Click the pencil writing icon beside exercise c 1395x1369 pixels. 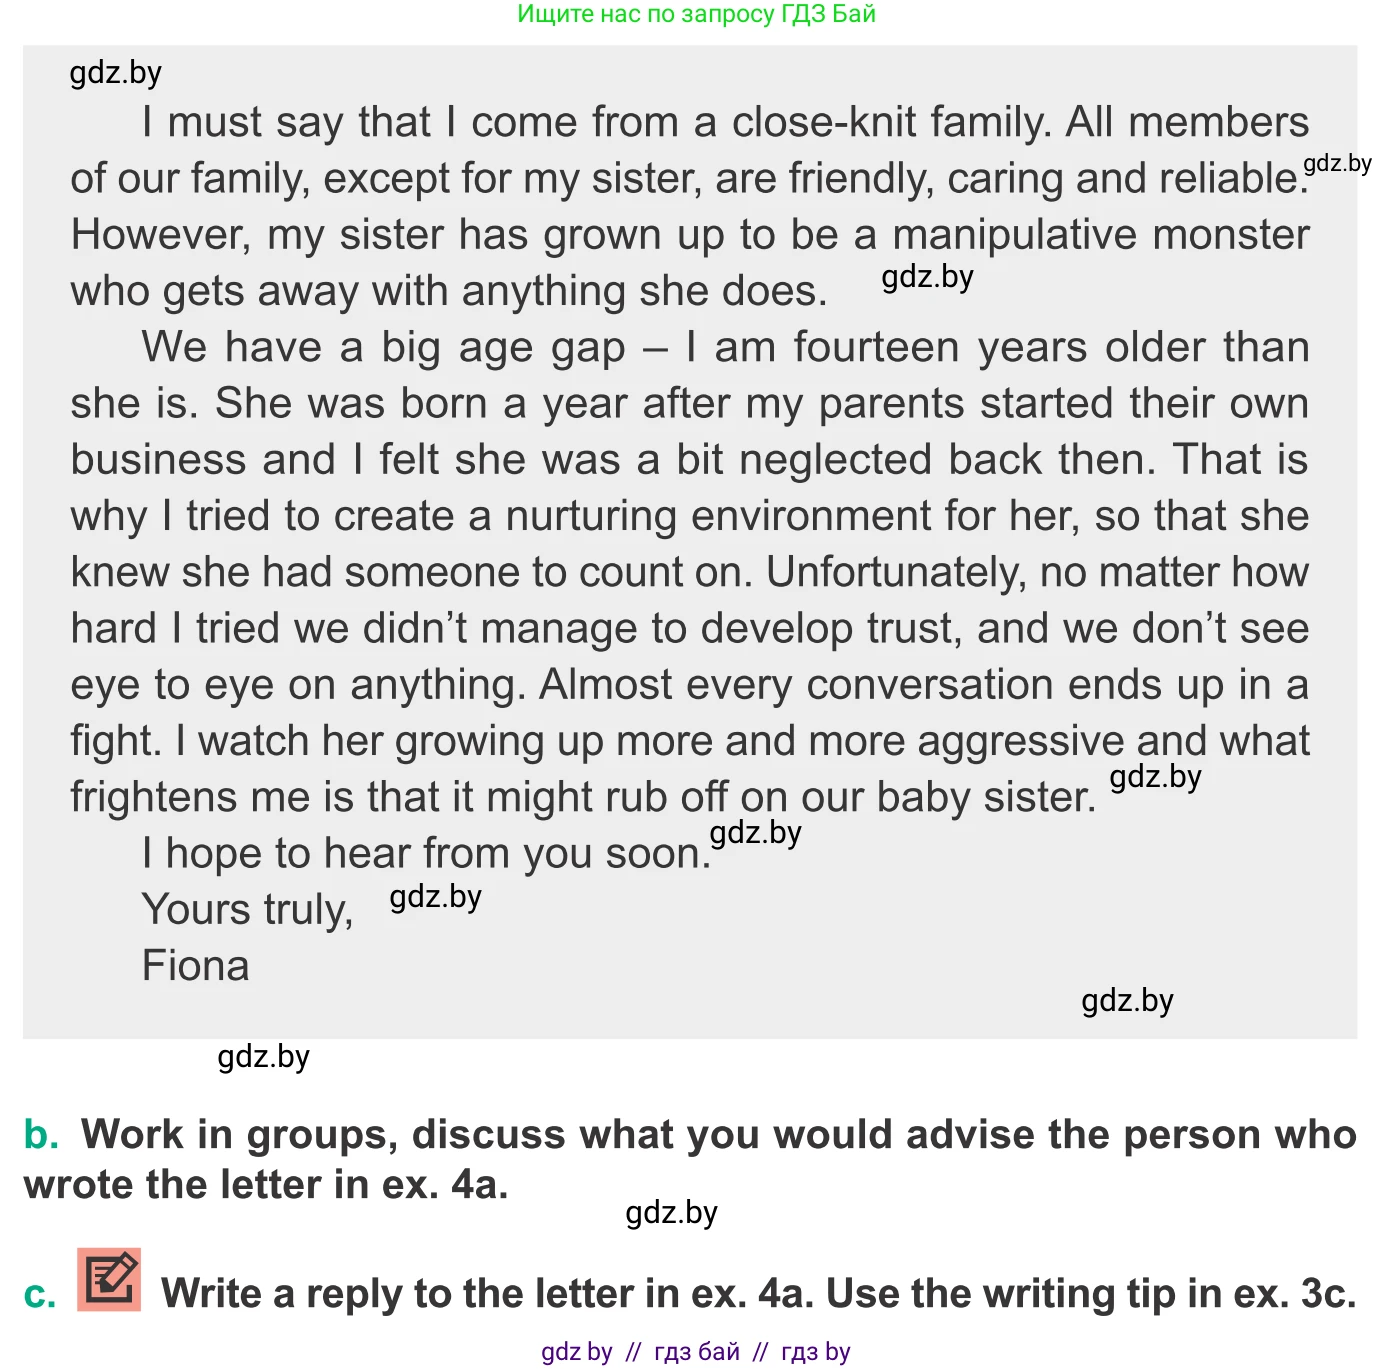pos(109,1279)
